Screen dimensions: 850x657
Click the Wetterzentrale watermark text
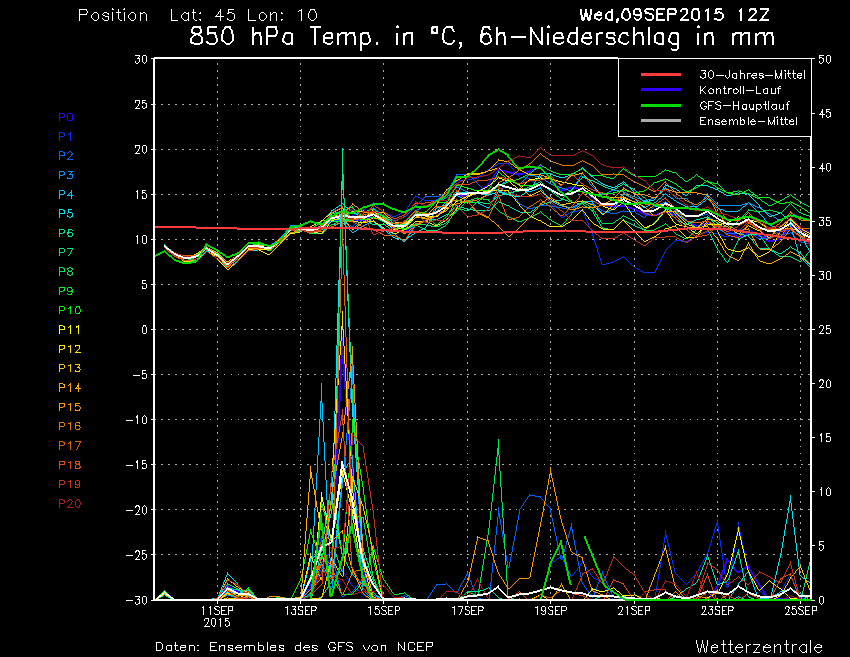(x=759, y=647)
